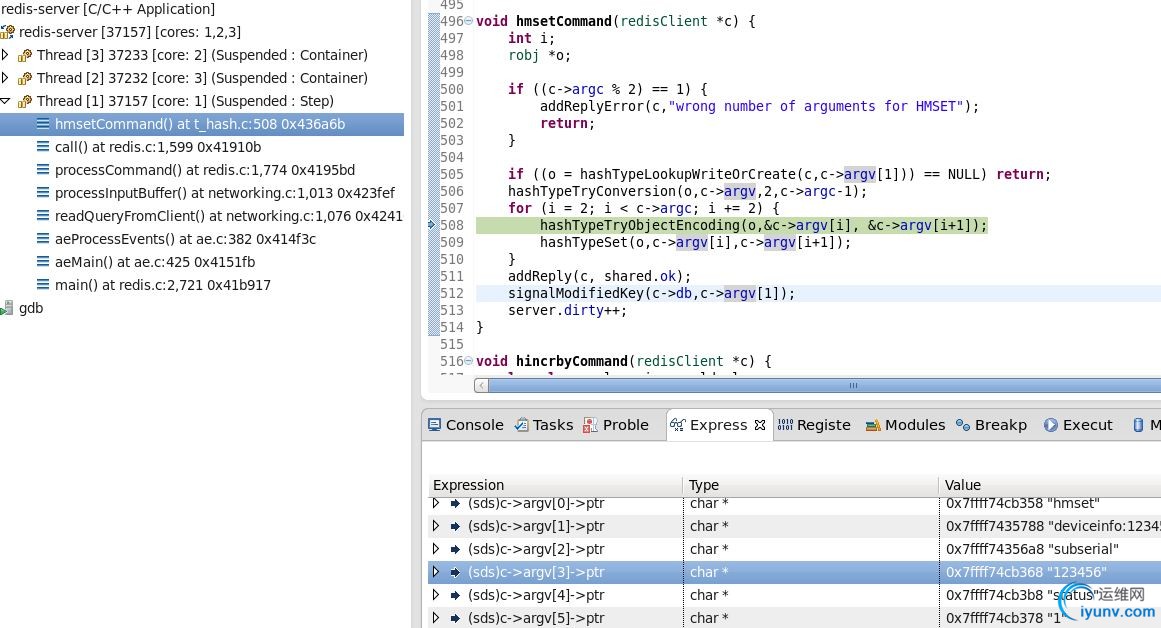The image size is (1161, 628).
Task: Expand (sds)c->argv[3]->ptr expression
Action: (x=435, y=572)
